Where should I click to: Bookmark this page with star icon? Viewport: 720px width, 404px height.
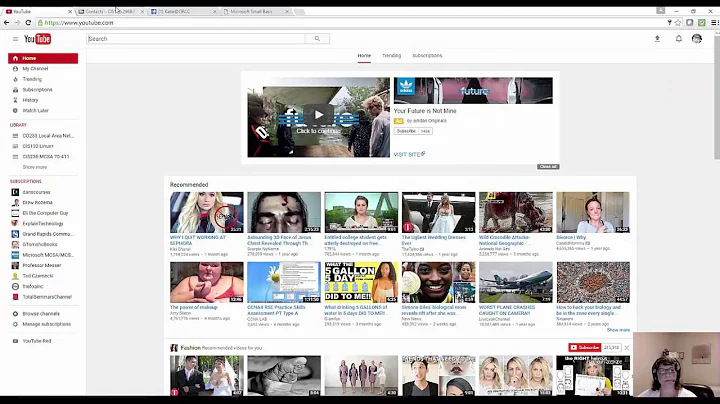[x=678, y=22]
